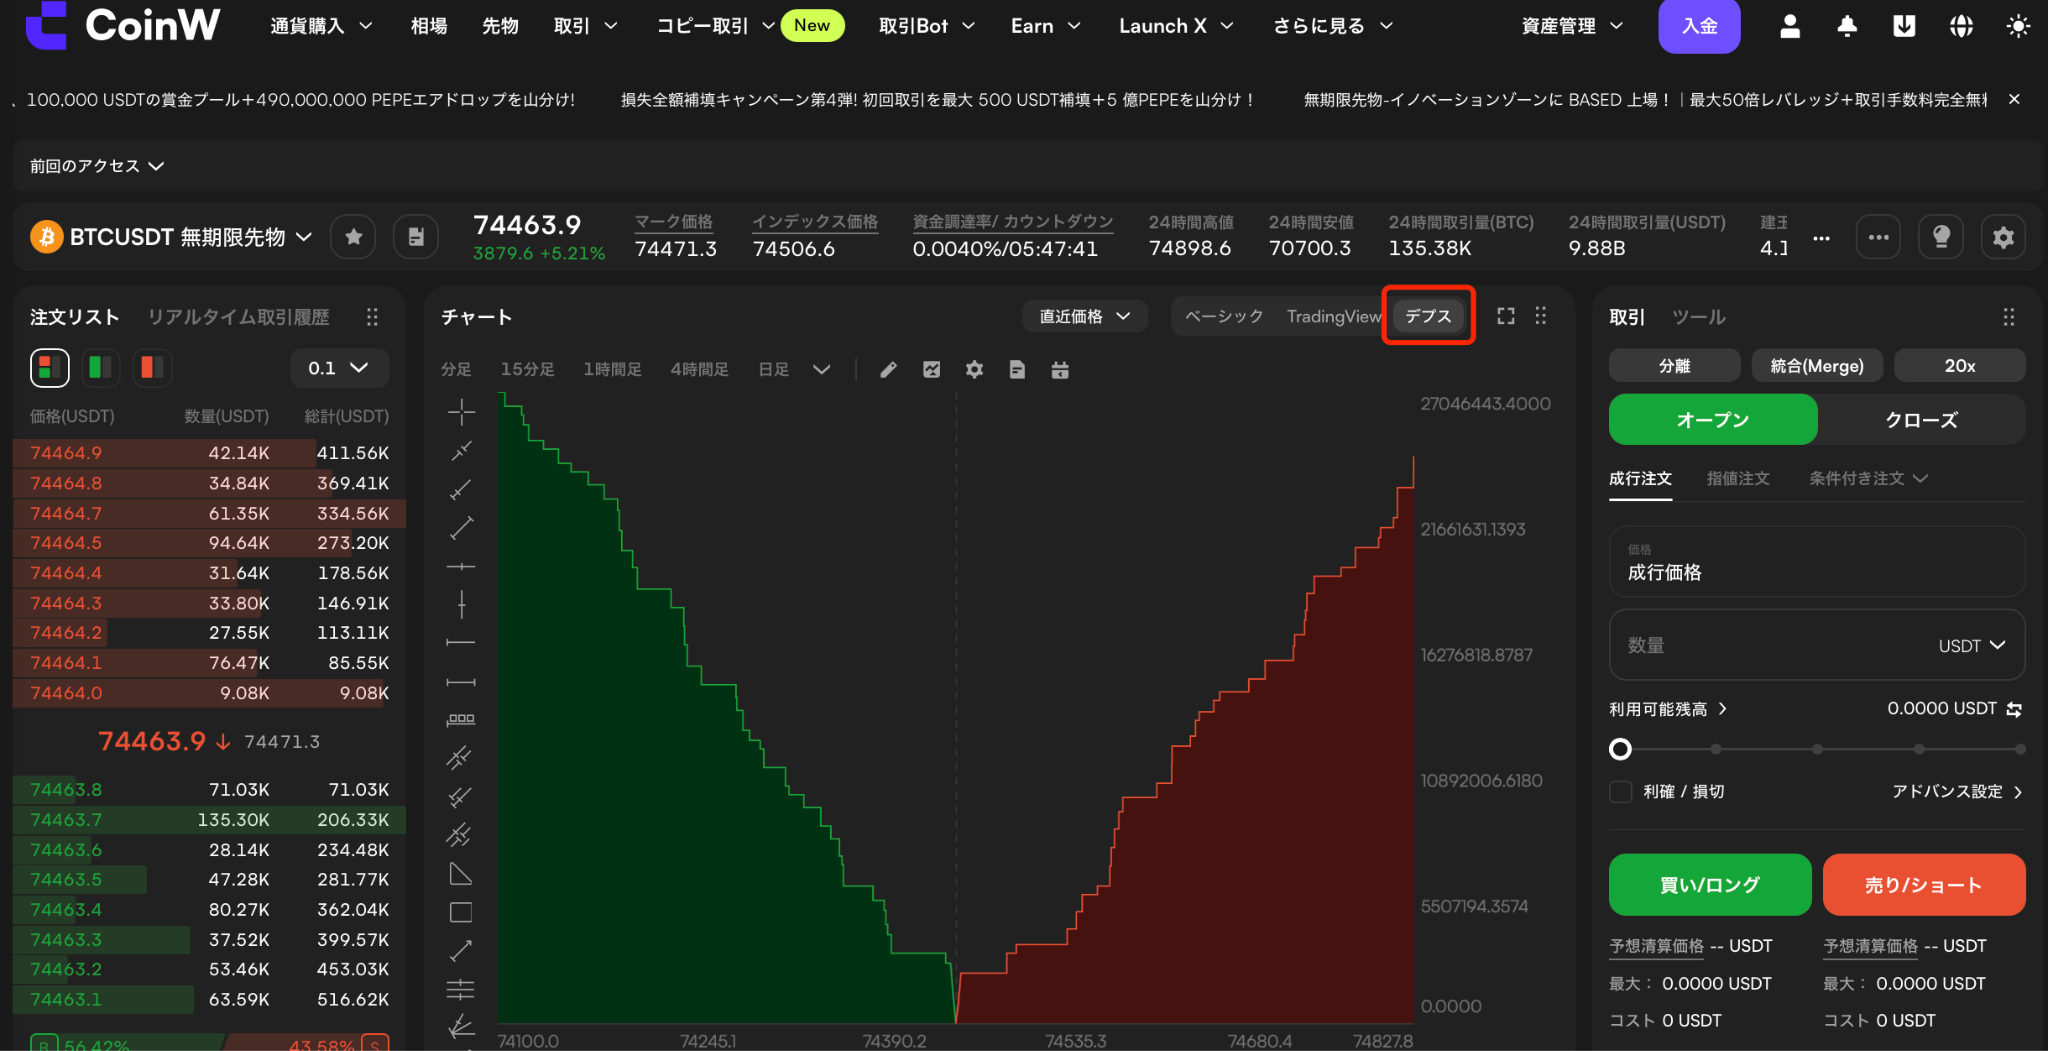Select the オープン (open) toggle
This screenshot has height=1051, width=2048.
pos(1713,419)
